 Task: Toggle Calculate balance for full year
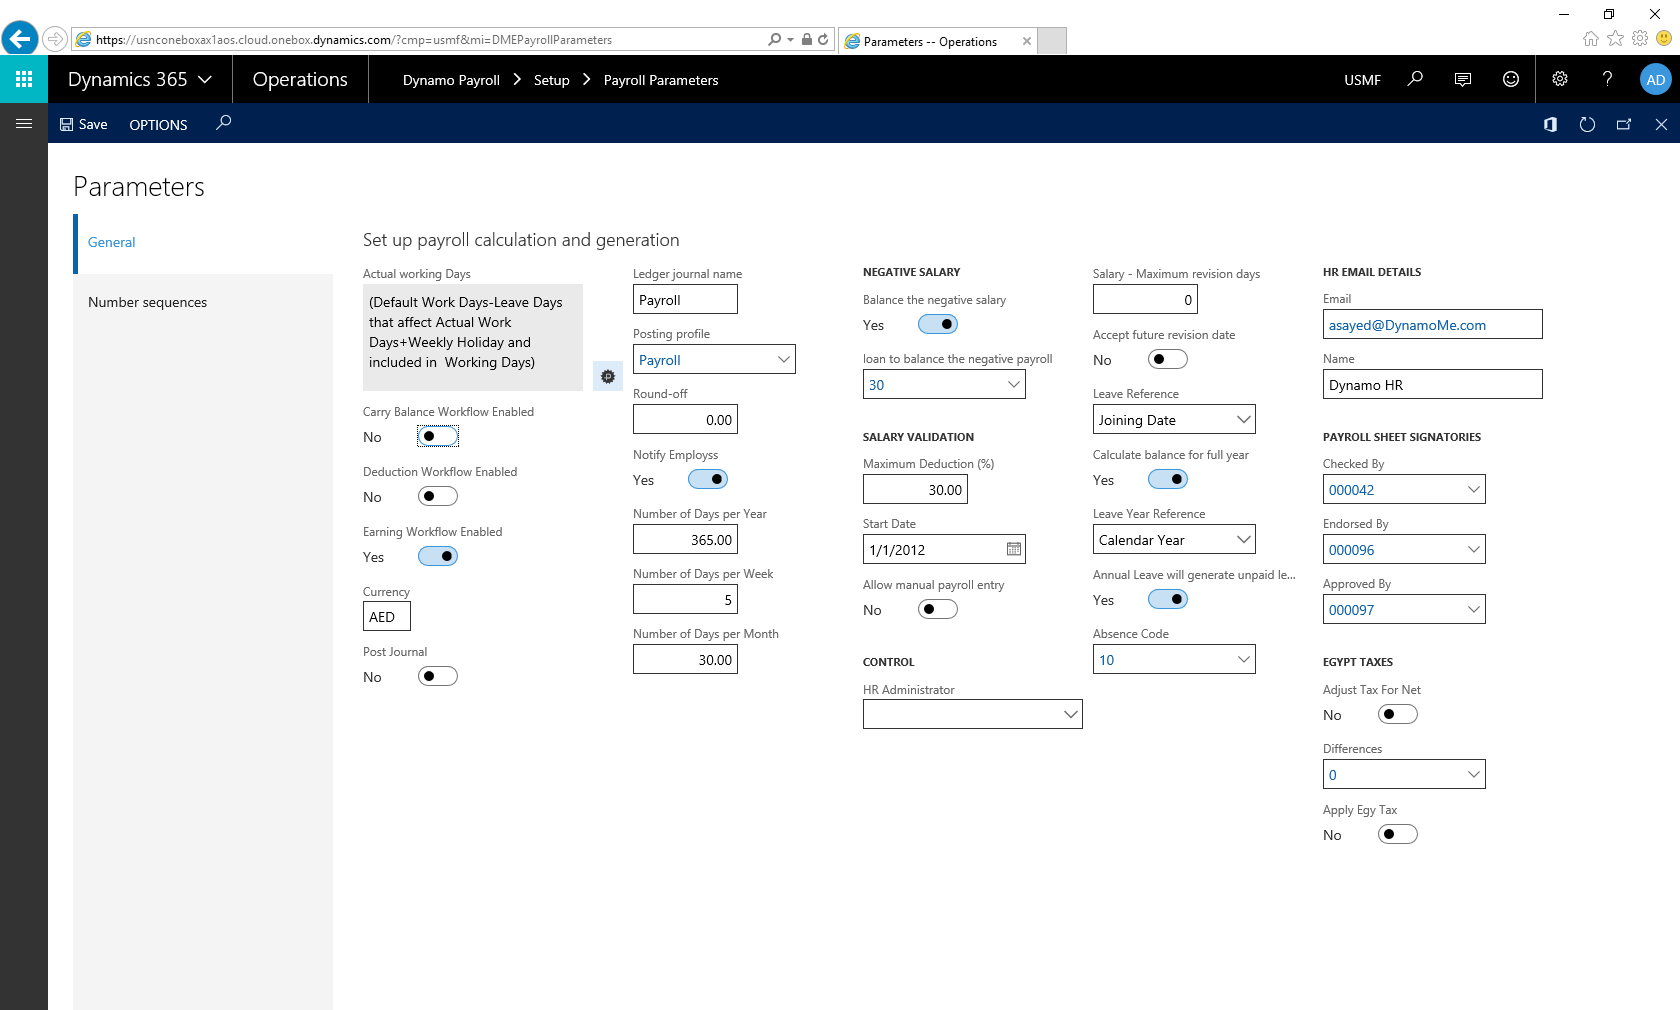click(x=1168, y=479)
